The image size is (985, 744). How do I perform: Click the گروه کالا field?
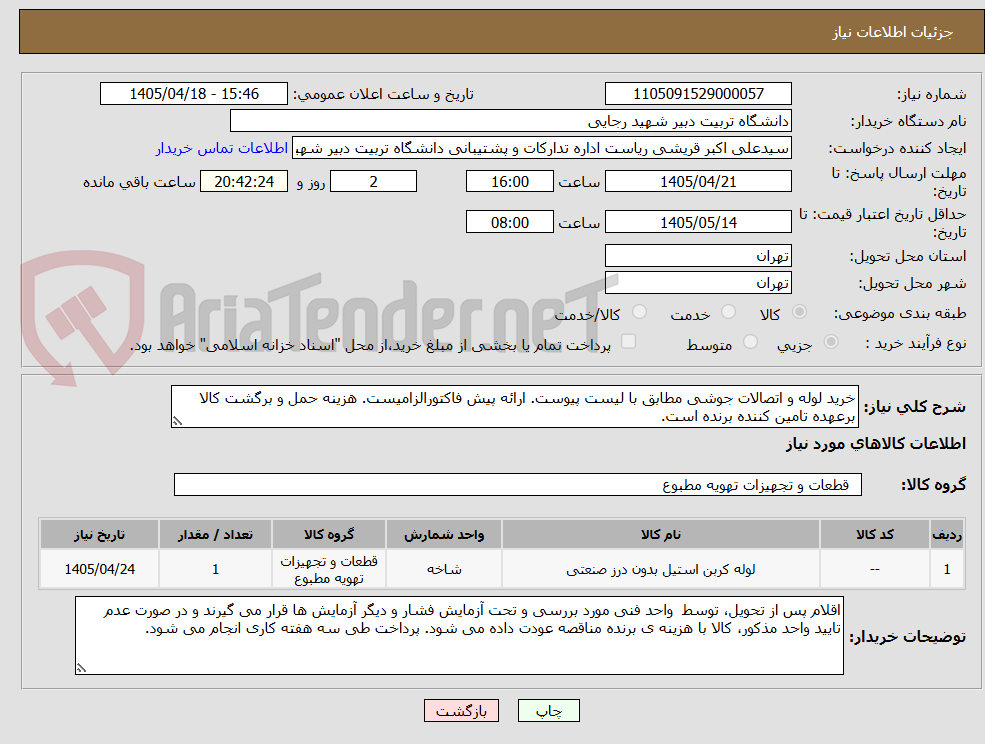click(518, 484)
